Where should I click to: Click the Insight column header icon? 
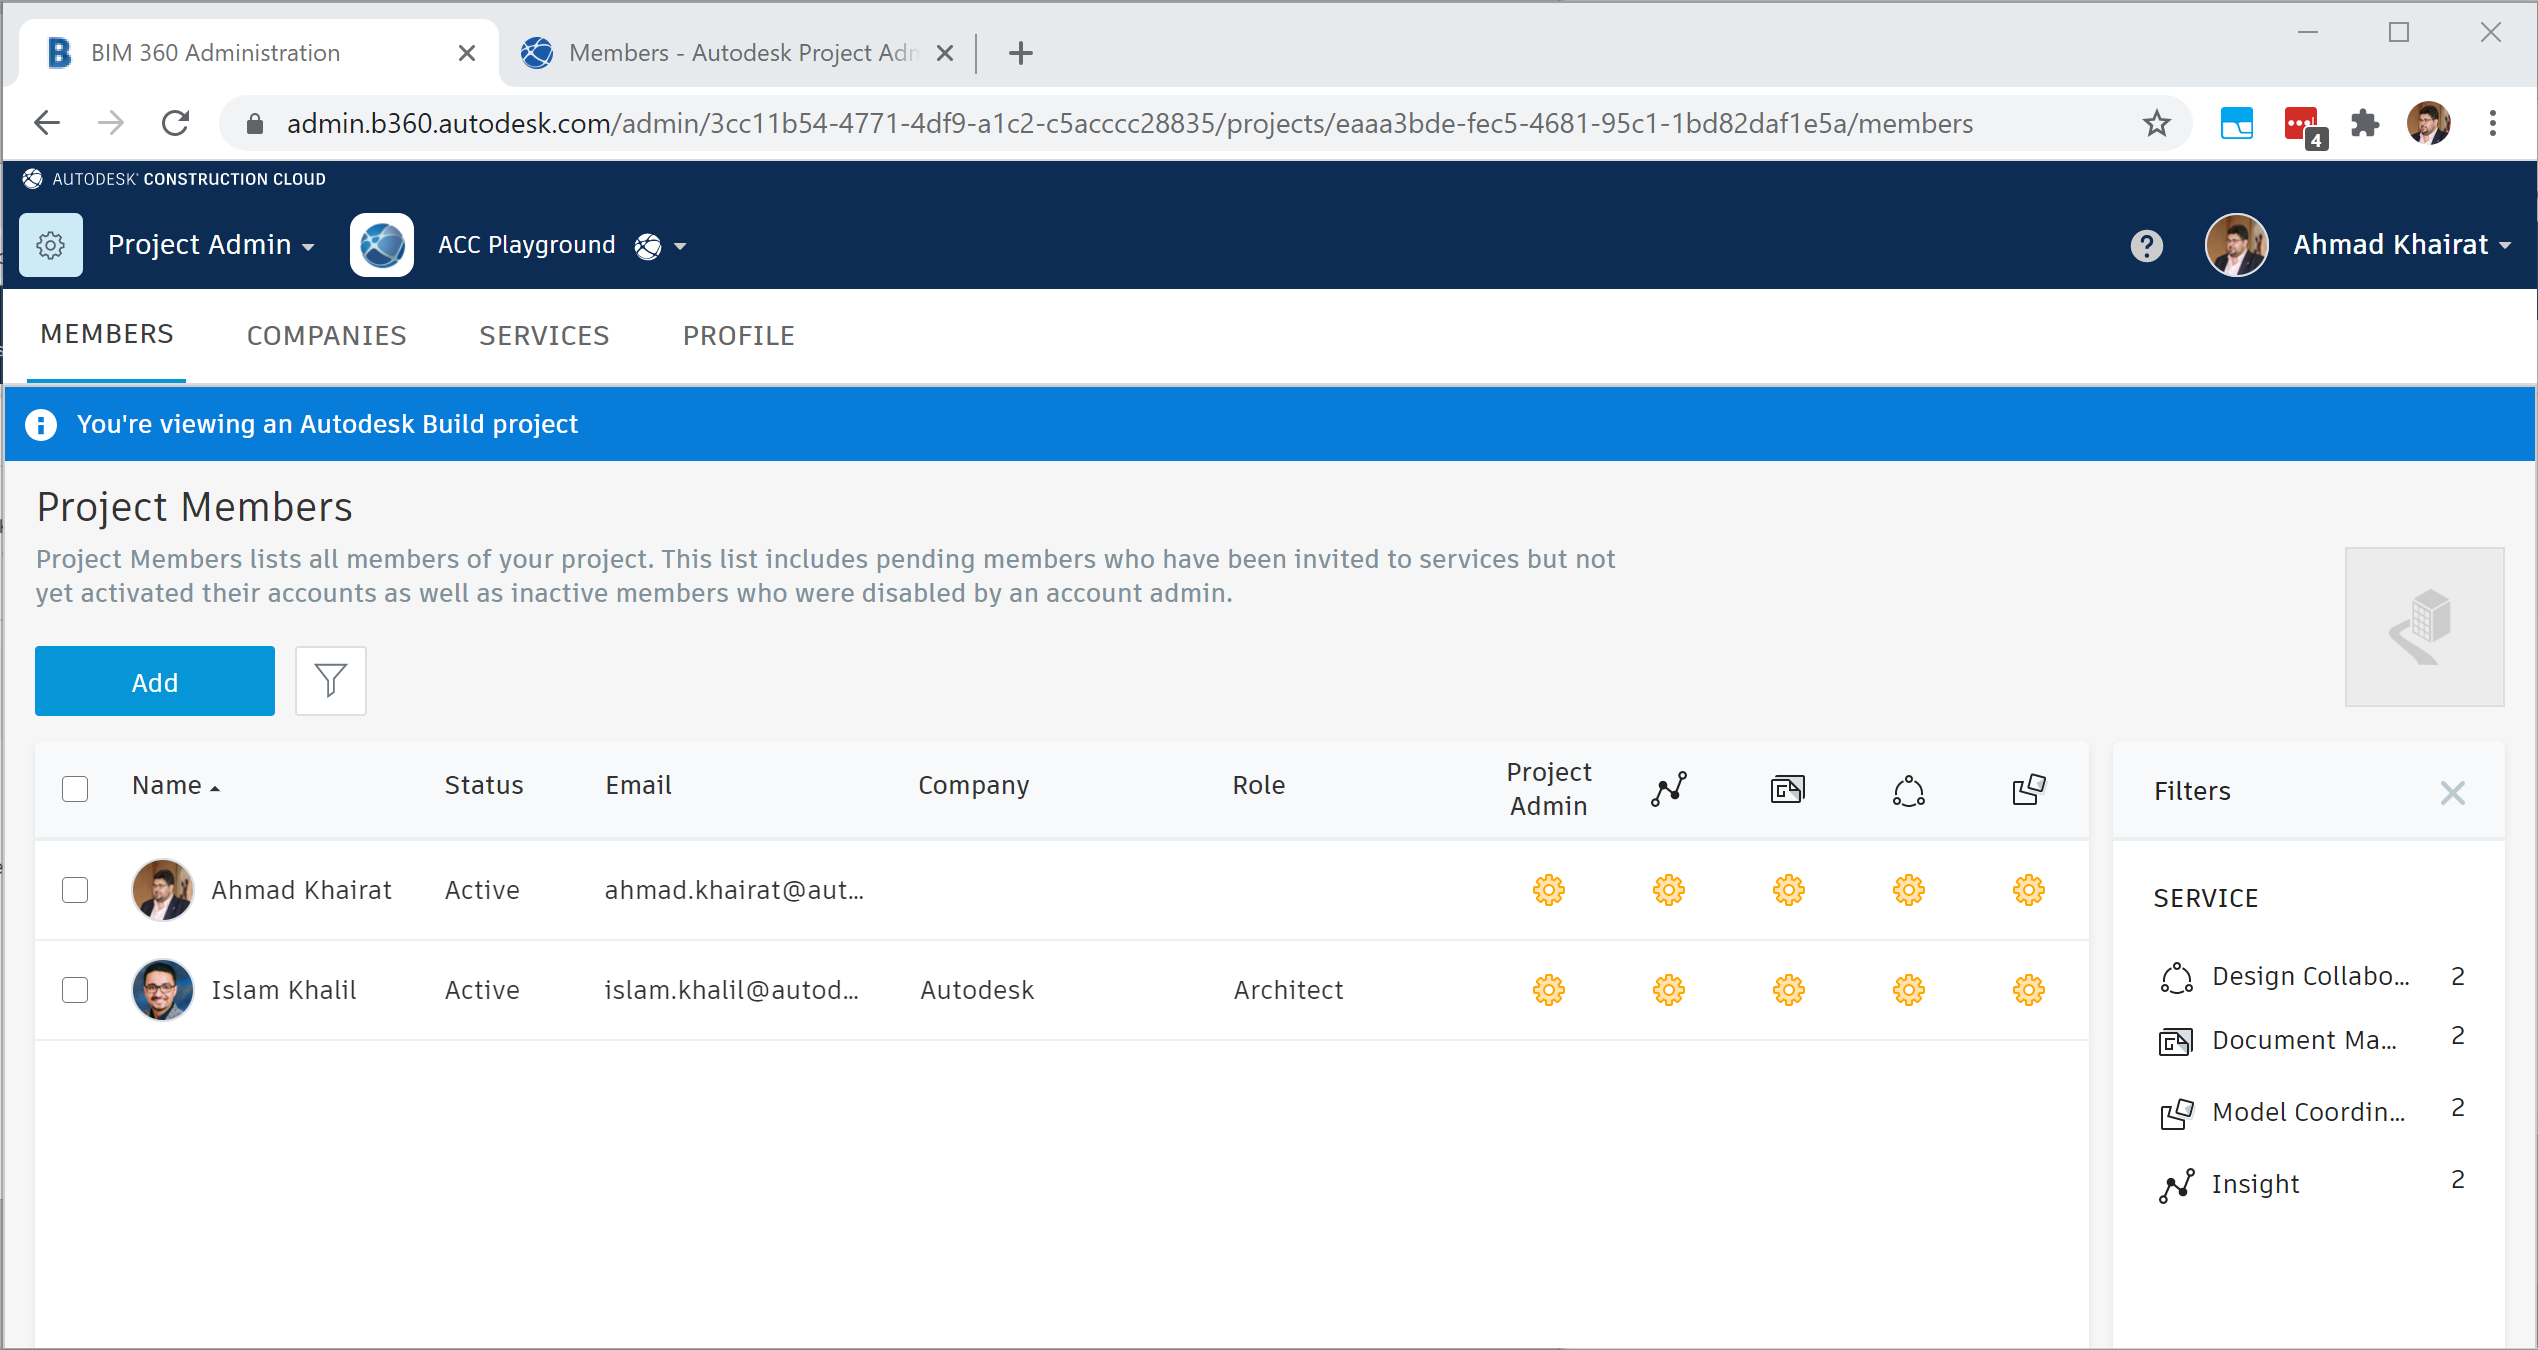click(x=1668, y=789)
